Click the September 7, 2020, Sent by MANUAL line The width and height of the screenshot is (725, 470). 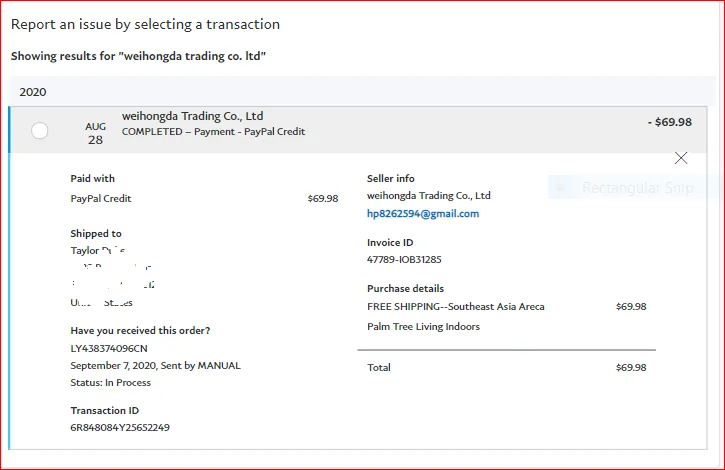pyautogui.click(x=155, y=365)
